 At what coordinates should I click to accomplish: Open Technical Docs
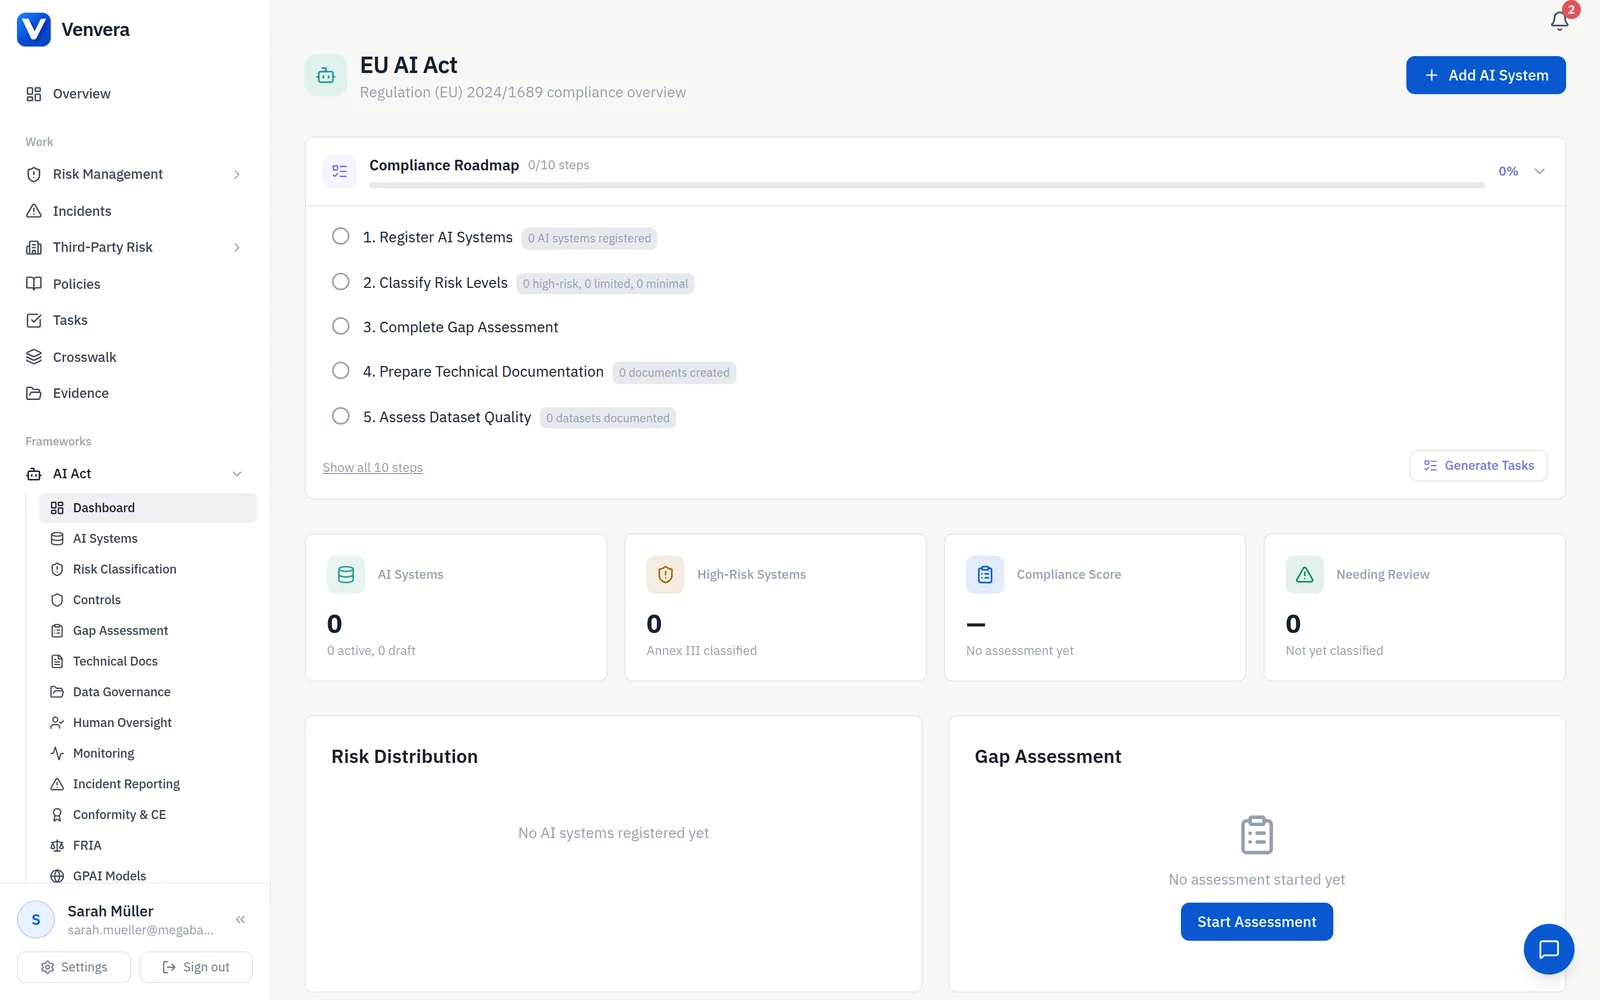pos(148,661)
